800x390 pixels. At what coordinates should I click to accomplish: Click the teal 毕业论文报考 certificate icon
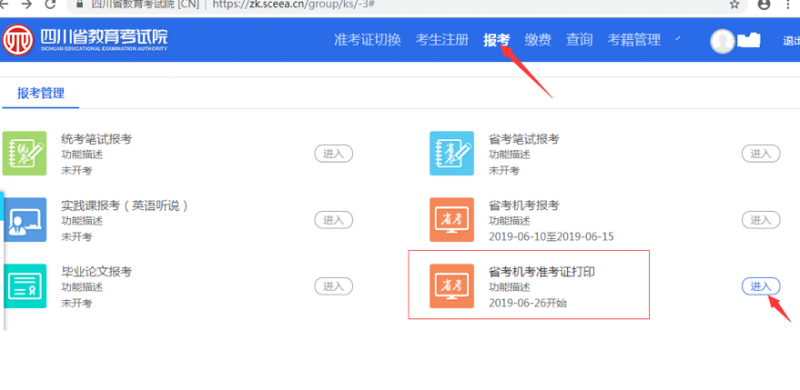coord(24,286)
